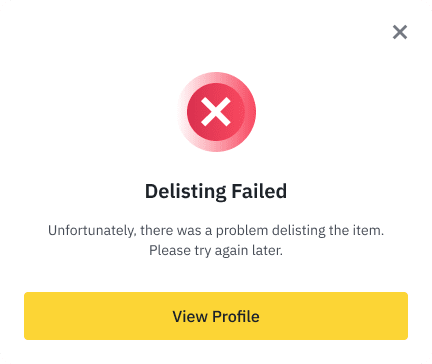This screenshot has width=432, height=364.
Task: Go to profile from the failed delisting dialog
Action: pyautogui.click(x=216, y=316)
